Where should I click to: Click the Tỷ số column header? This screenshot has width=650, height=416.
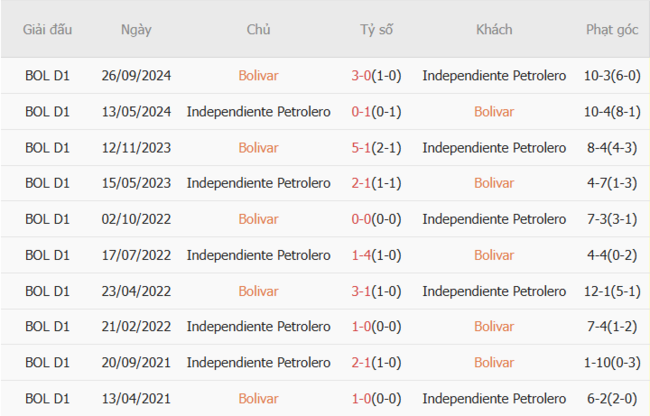tap(376, 29)
